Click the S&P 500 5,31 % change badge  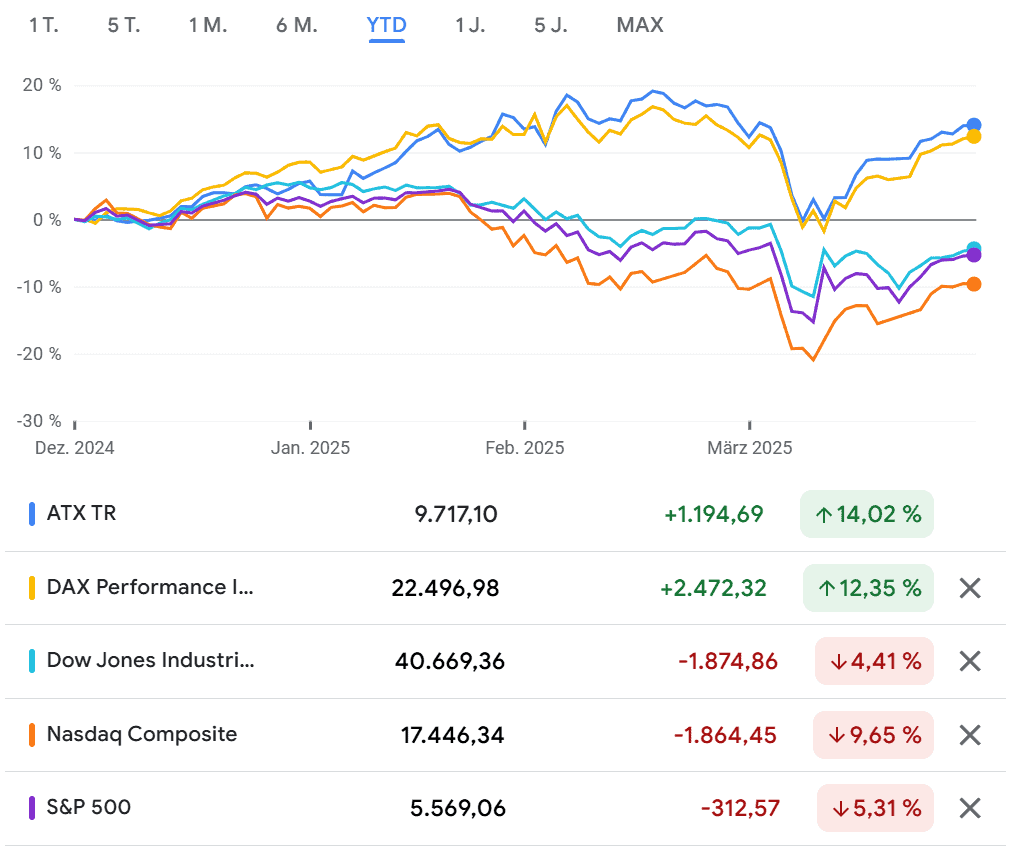click(x=875, y=808)
